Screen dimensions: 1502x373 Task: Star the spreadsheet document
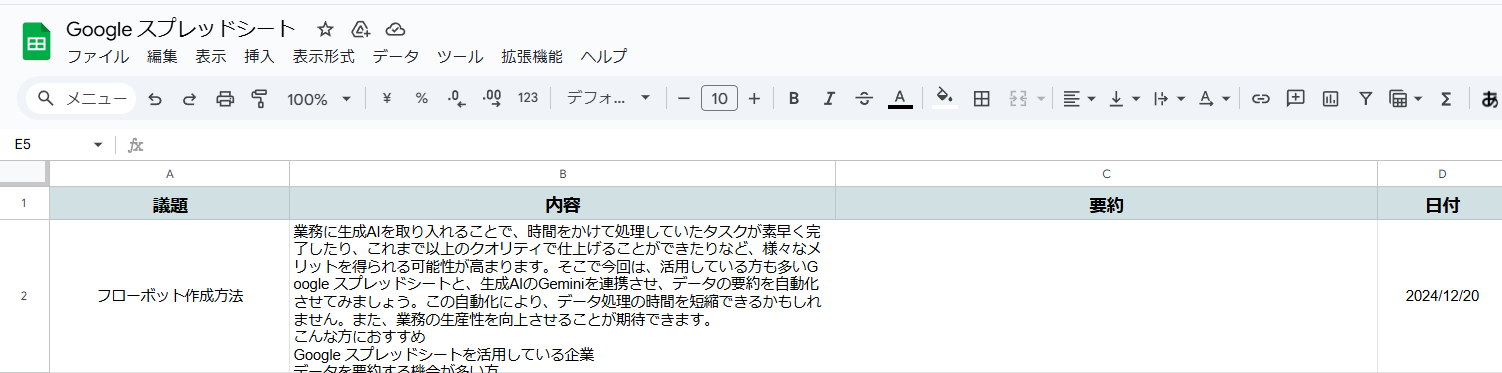[325, 29]
